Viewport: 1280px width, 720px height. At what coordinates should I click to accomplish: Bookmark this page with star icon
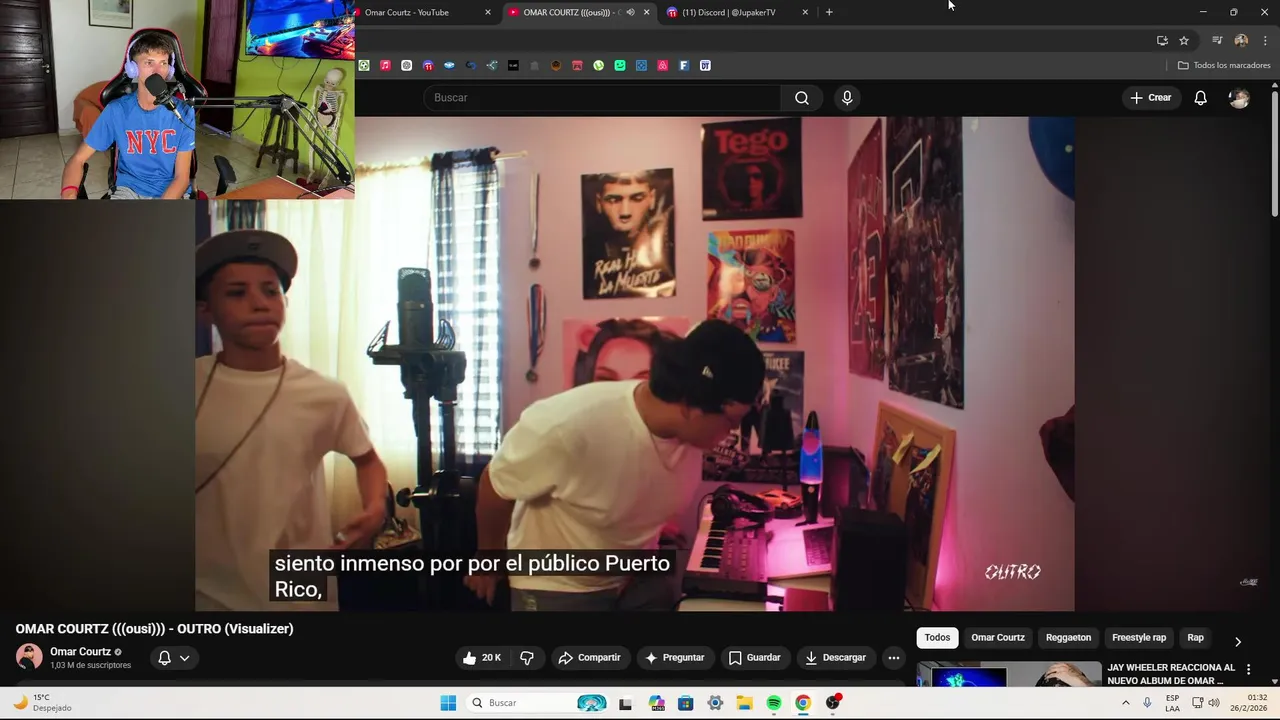click(1184, 40)
